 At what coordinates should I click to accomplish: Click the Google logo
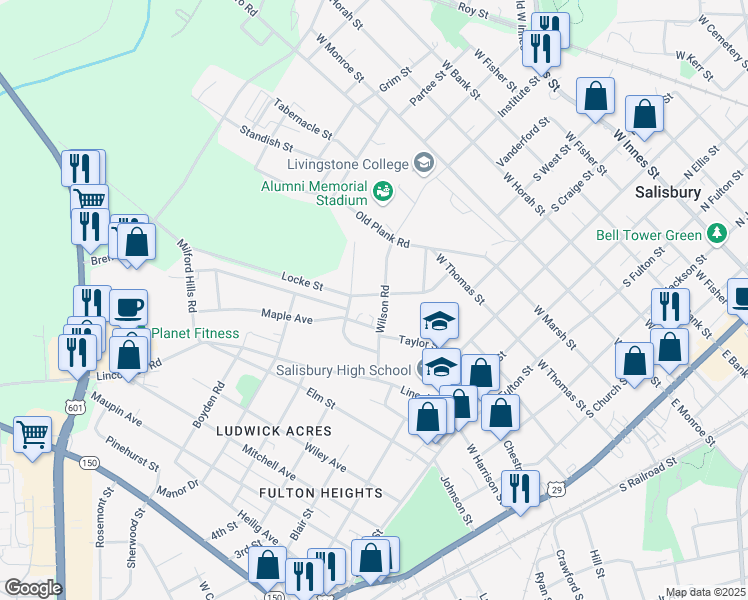[33, 588]
